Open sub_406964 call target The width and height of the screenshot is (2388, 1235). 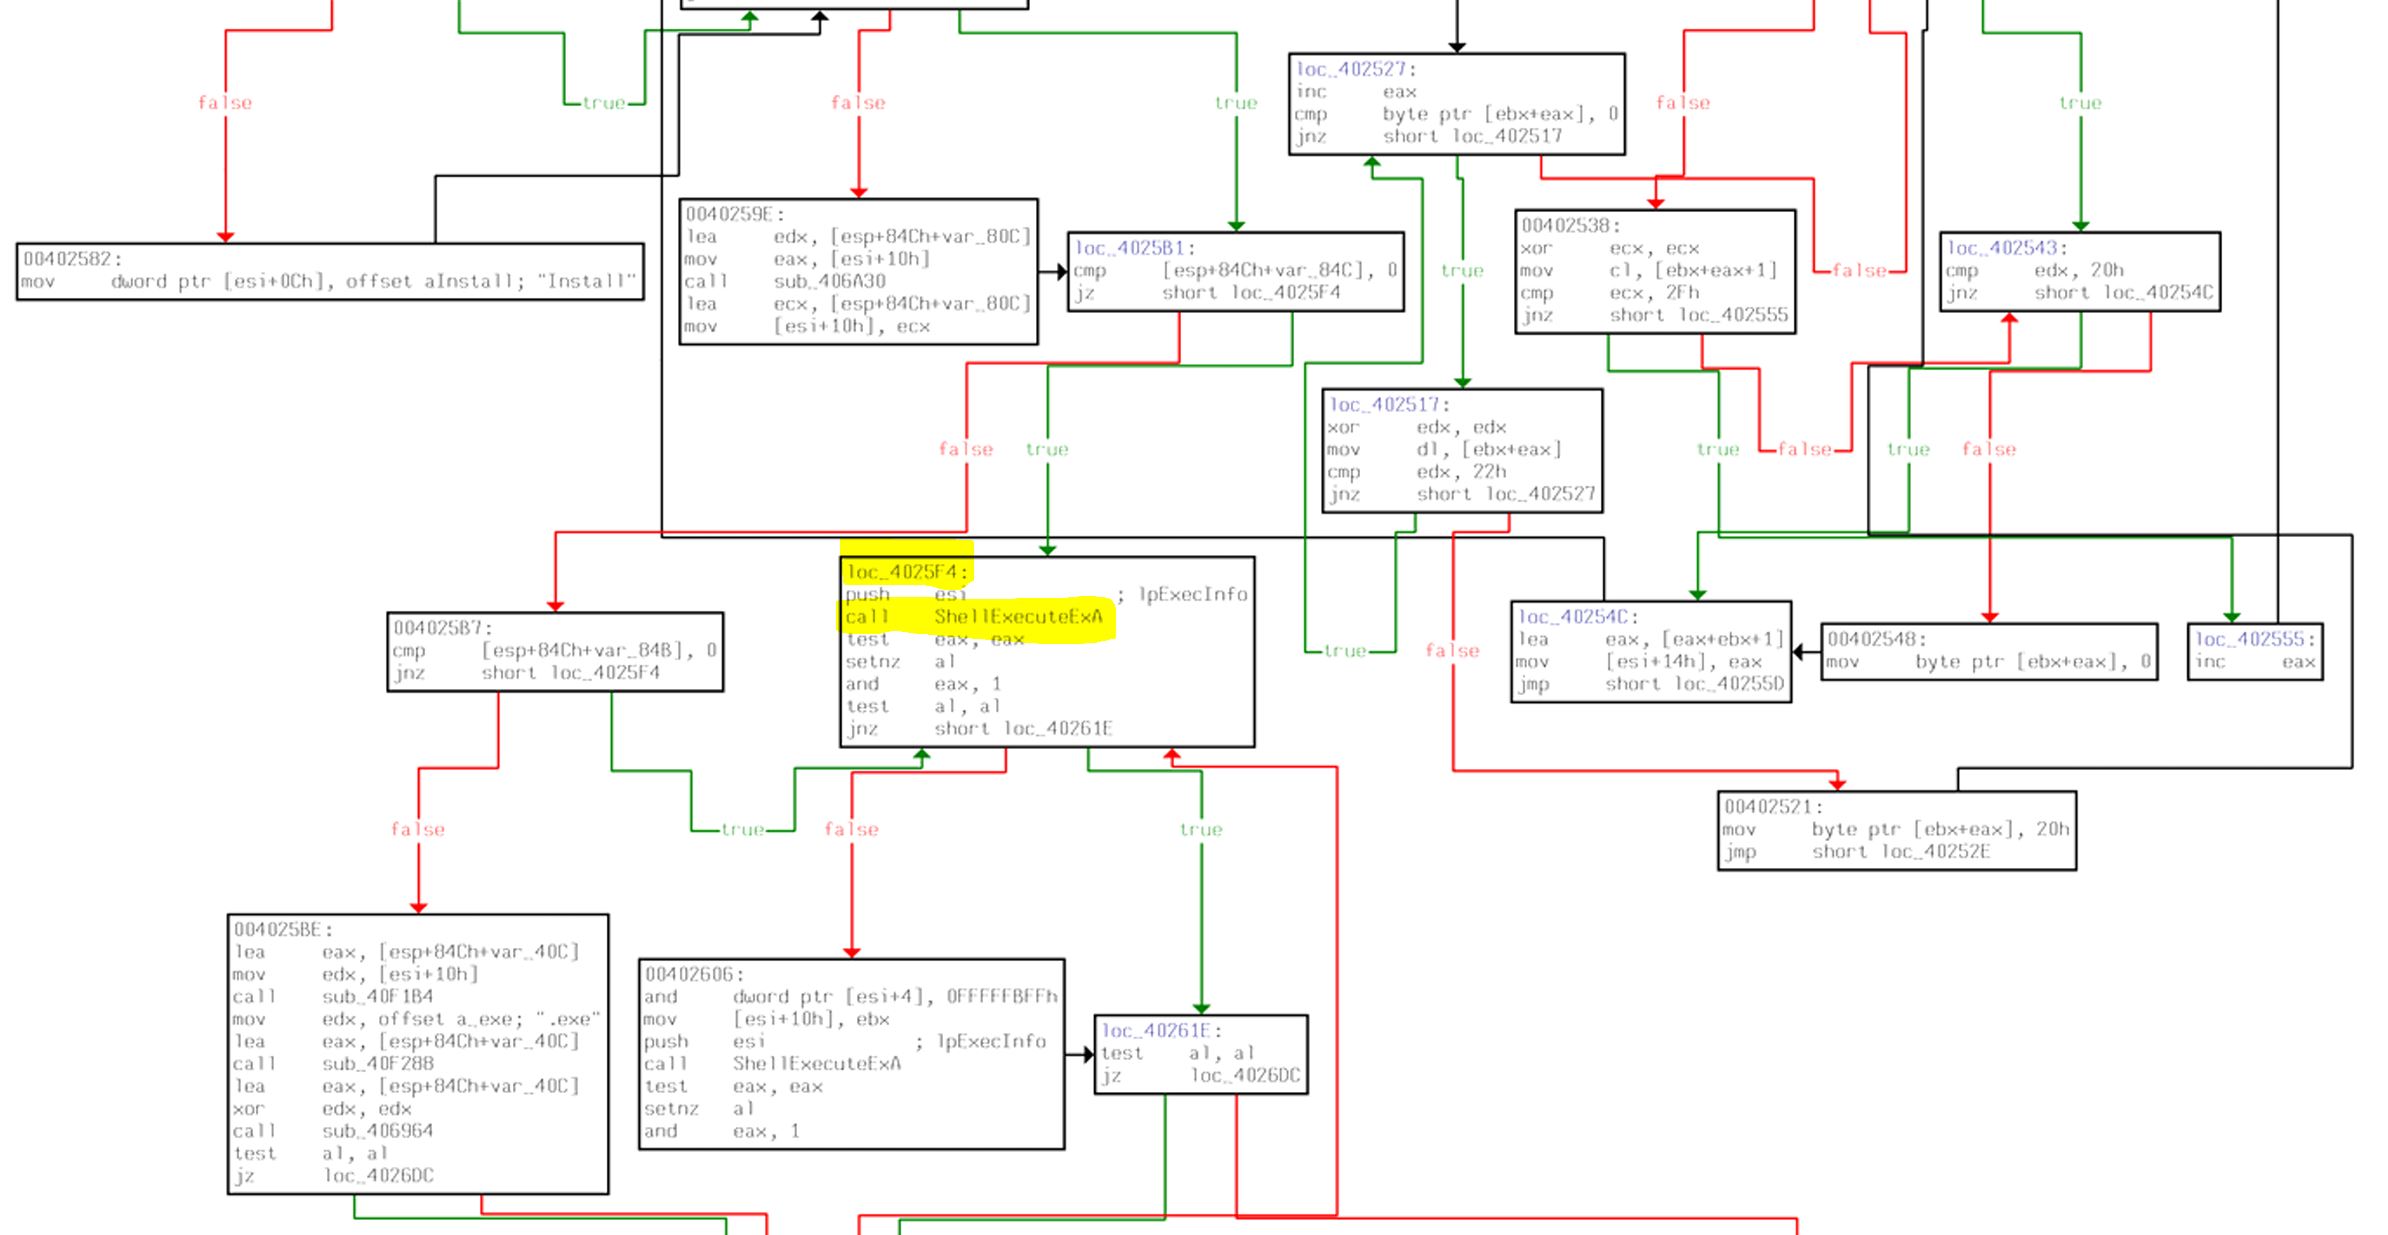378,1131
